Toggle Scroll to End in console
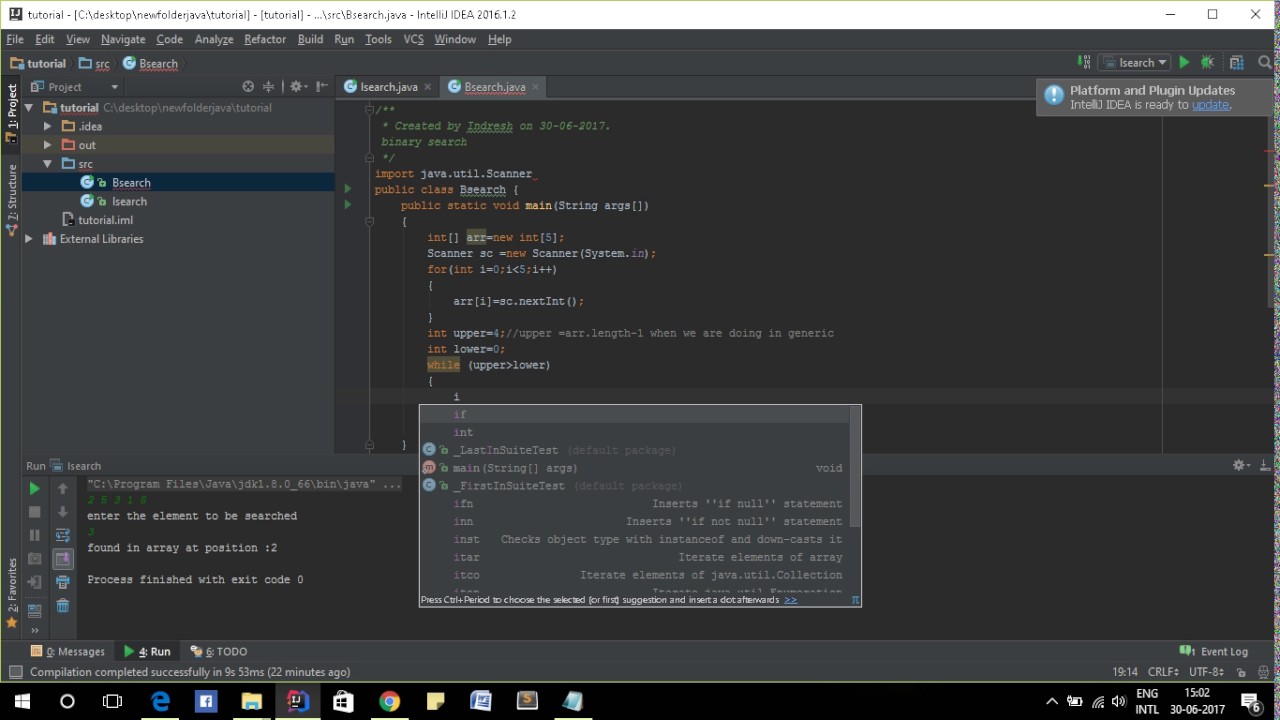1280x720 pixels. (x=62, y=559)
